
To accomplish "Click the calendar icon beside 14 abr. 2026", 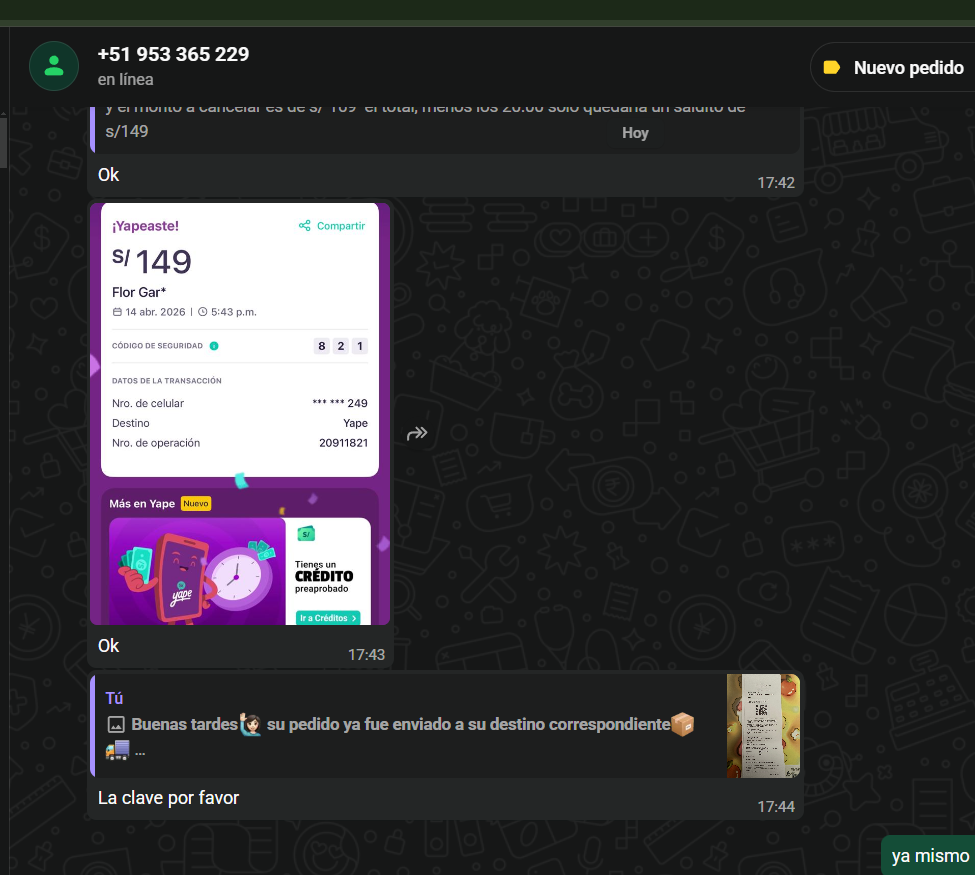I will click(x=117, y=312).
